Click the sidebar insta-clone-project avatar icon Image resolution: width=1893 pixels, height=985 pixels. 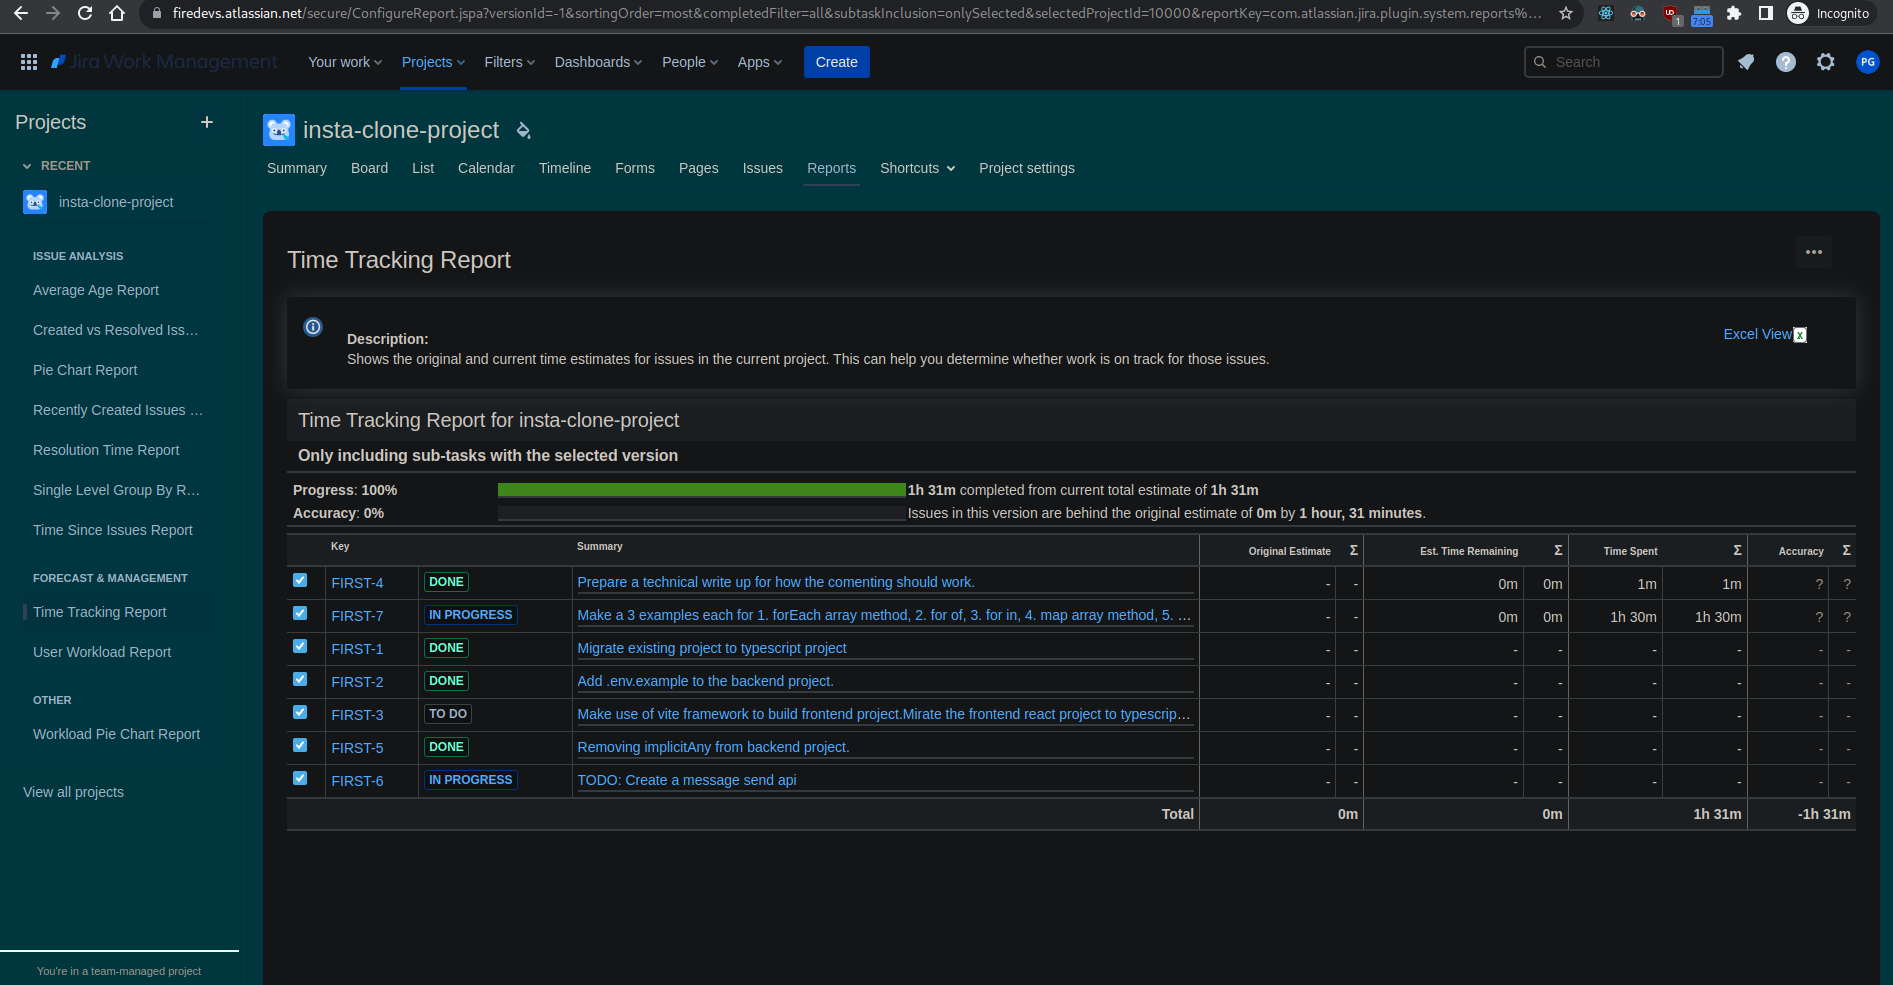(35, 202)
